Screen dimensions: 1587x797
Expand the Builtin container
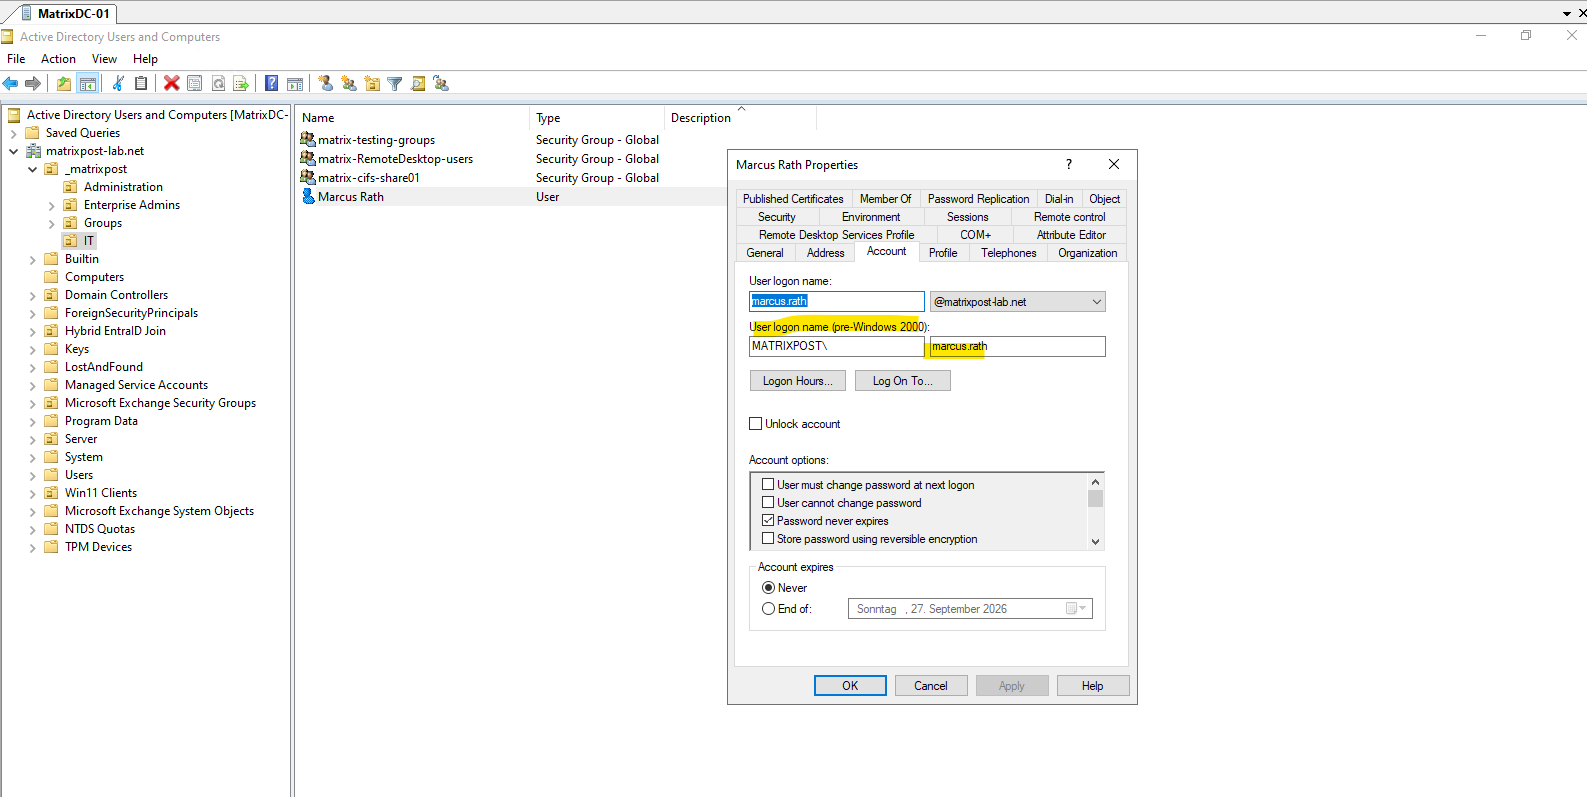pos(32,259)
